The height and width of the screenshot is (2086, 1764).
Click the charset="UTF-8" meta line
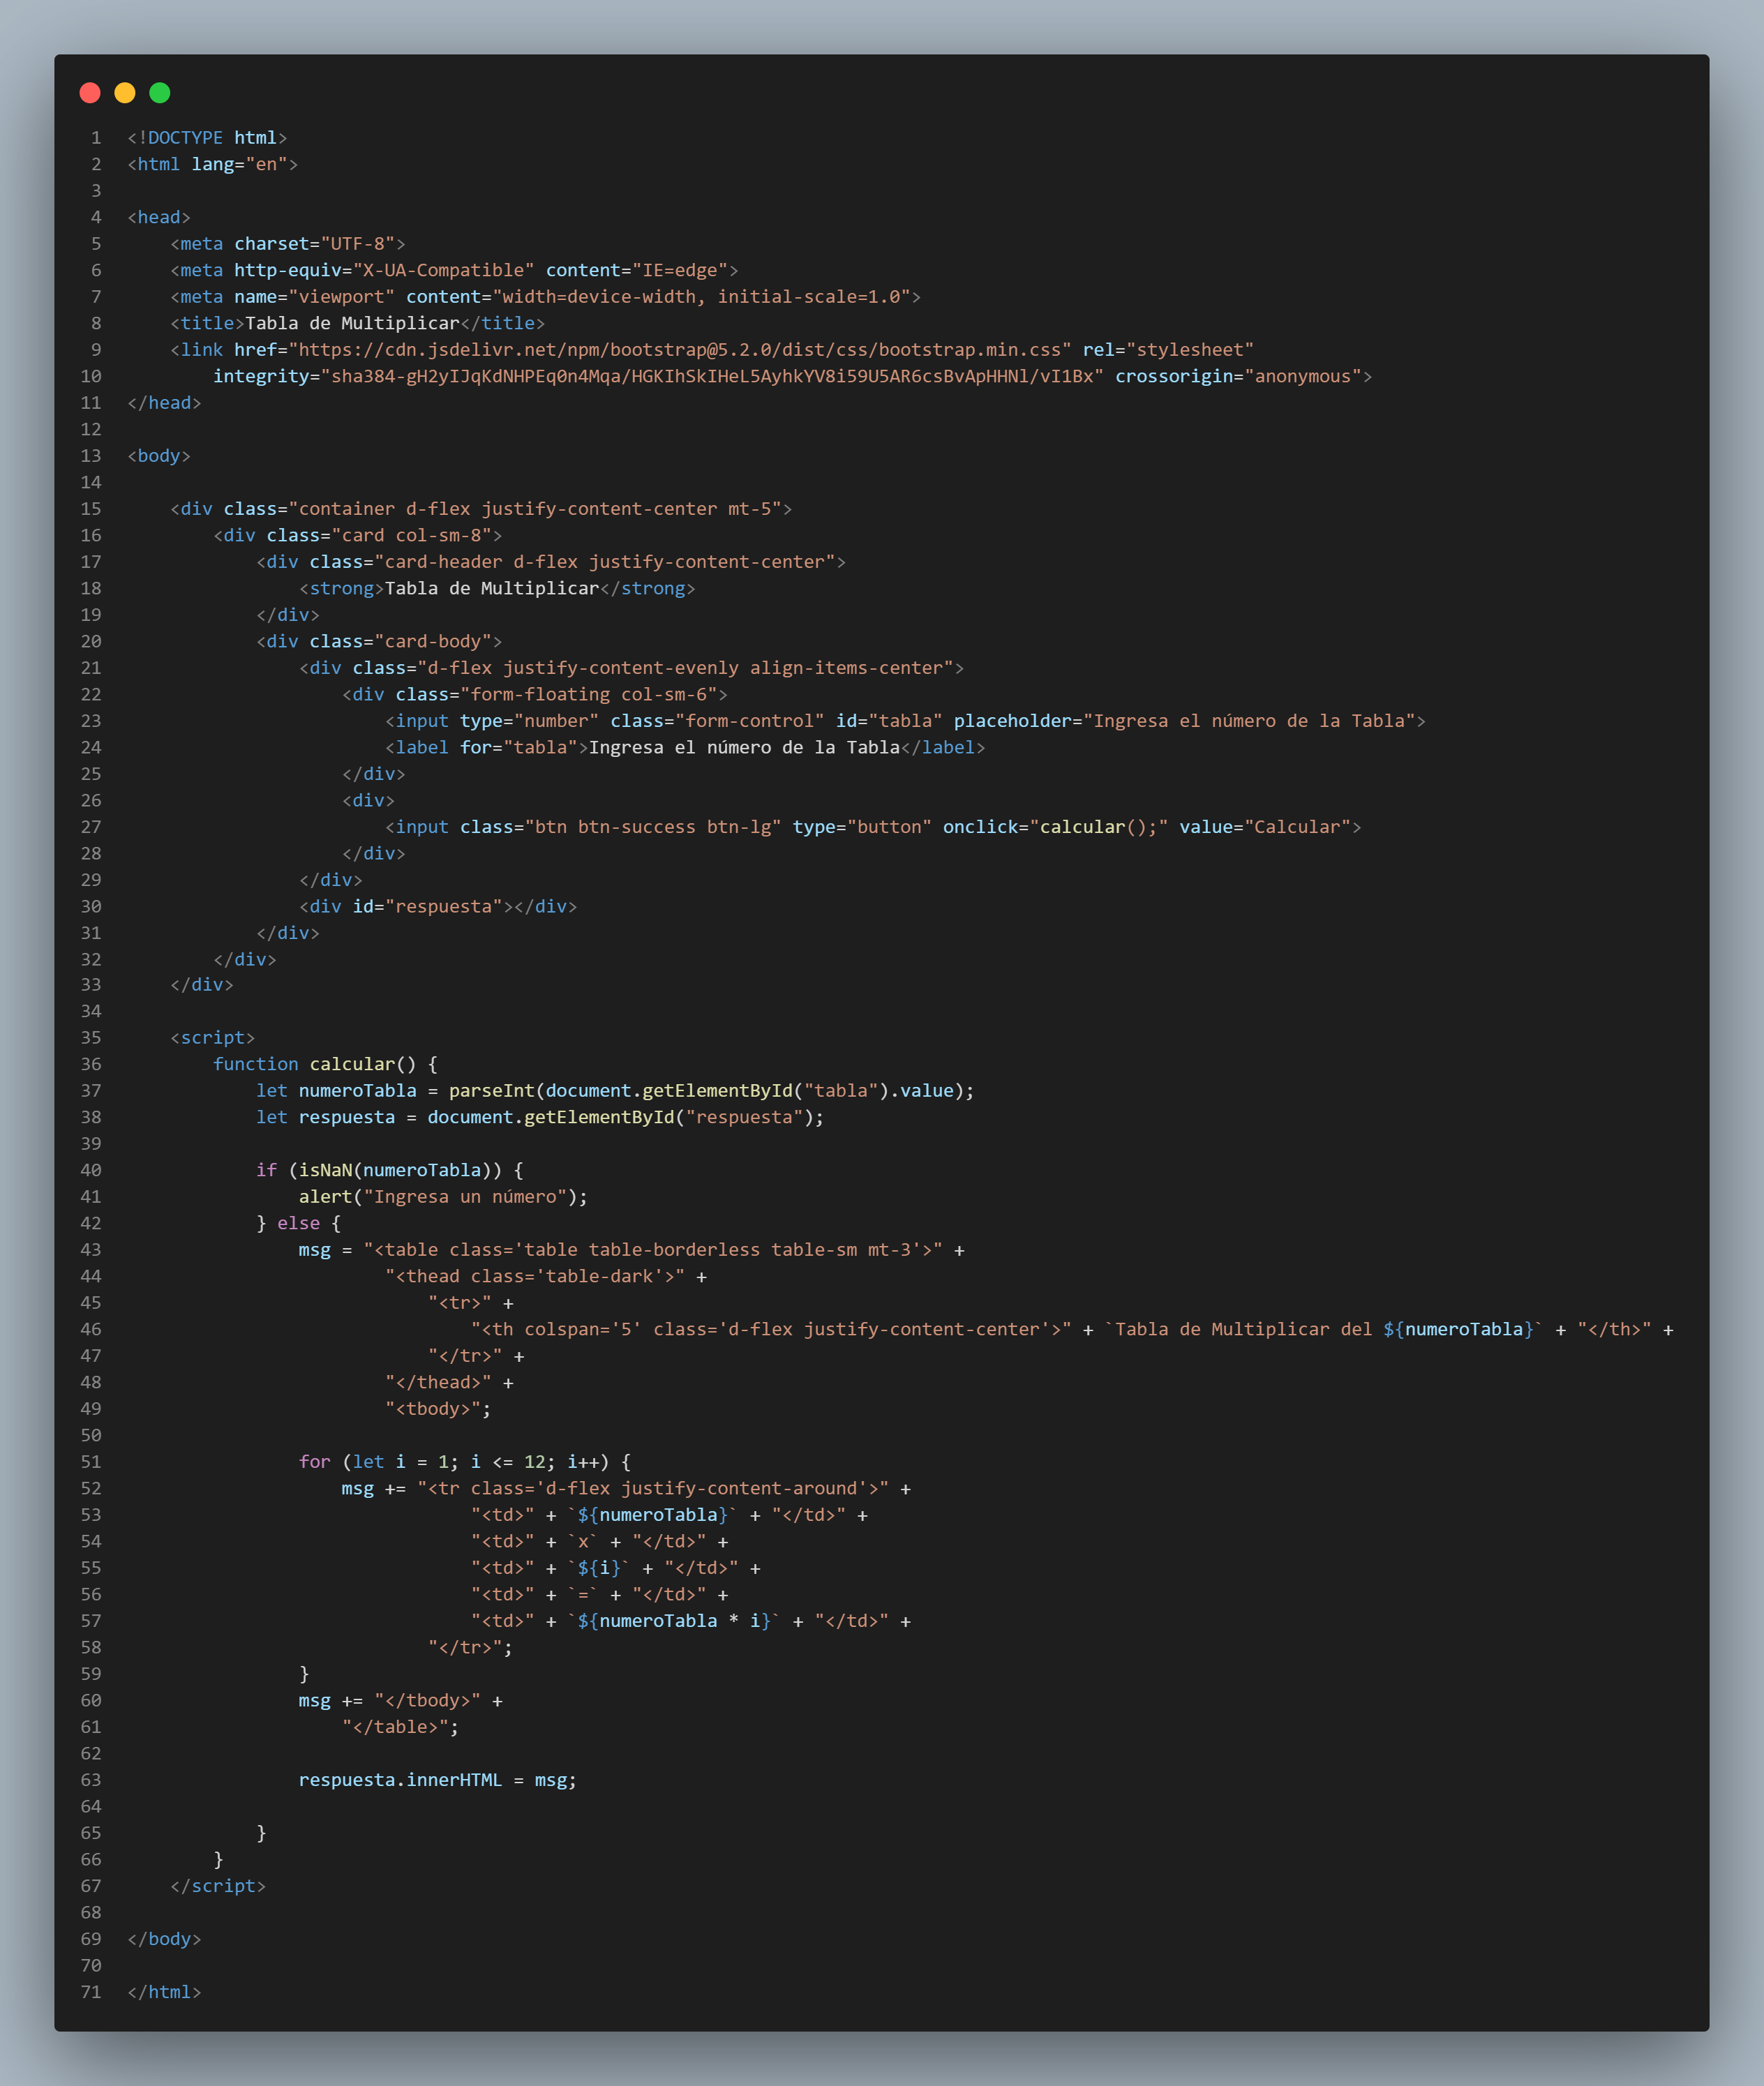click(x=288, y=244)
